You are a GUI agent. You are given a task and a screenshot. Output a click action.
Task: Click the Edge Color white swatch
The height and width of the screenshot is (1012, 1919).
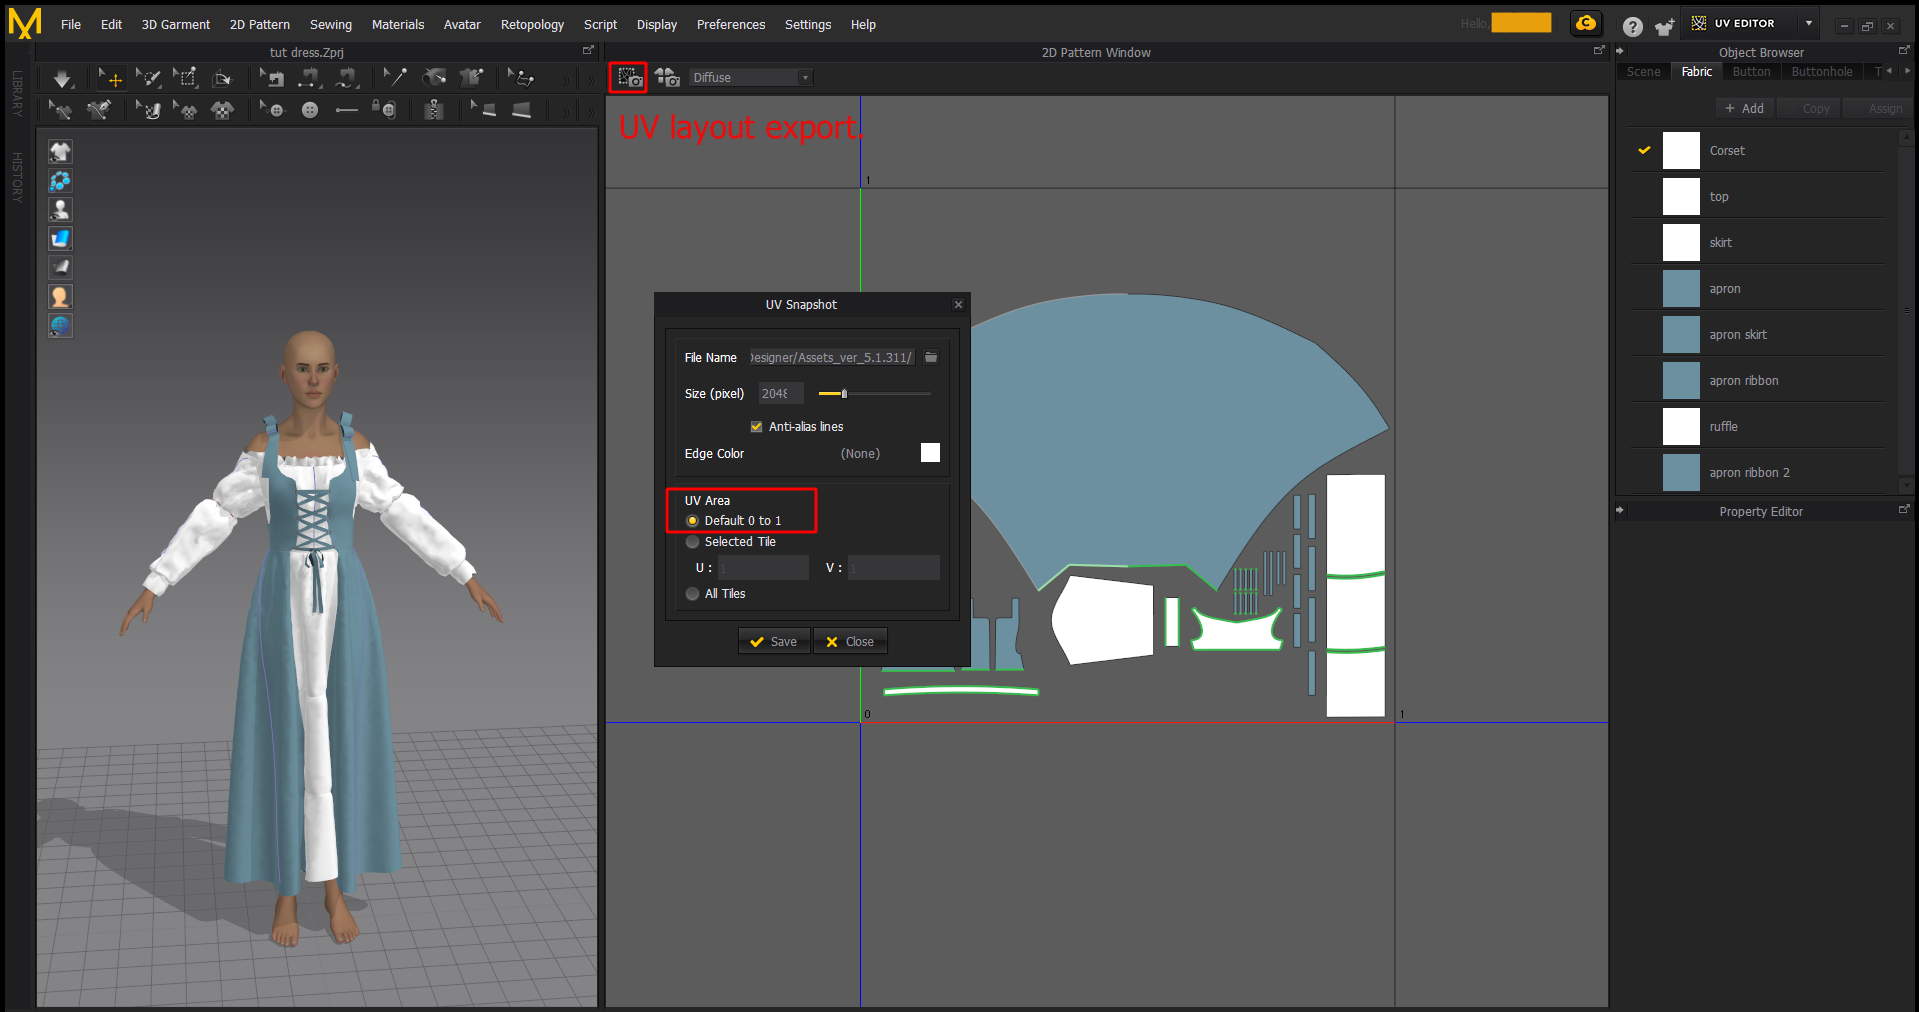[930, 453]
